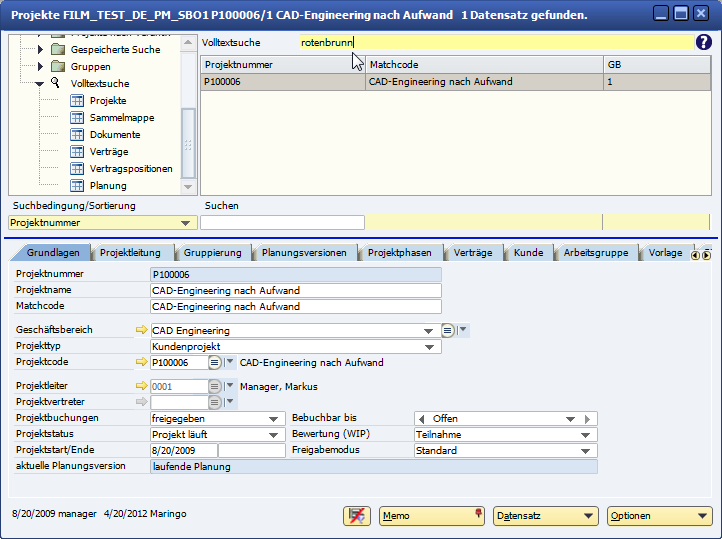The image size is (722, 539).
Task: Sort by Projektnummer column header
Action: [283, 64]
